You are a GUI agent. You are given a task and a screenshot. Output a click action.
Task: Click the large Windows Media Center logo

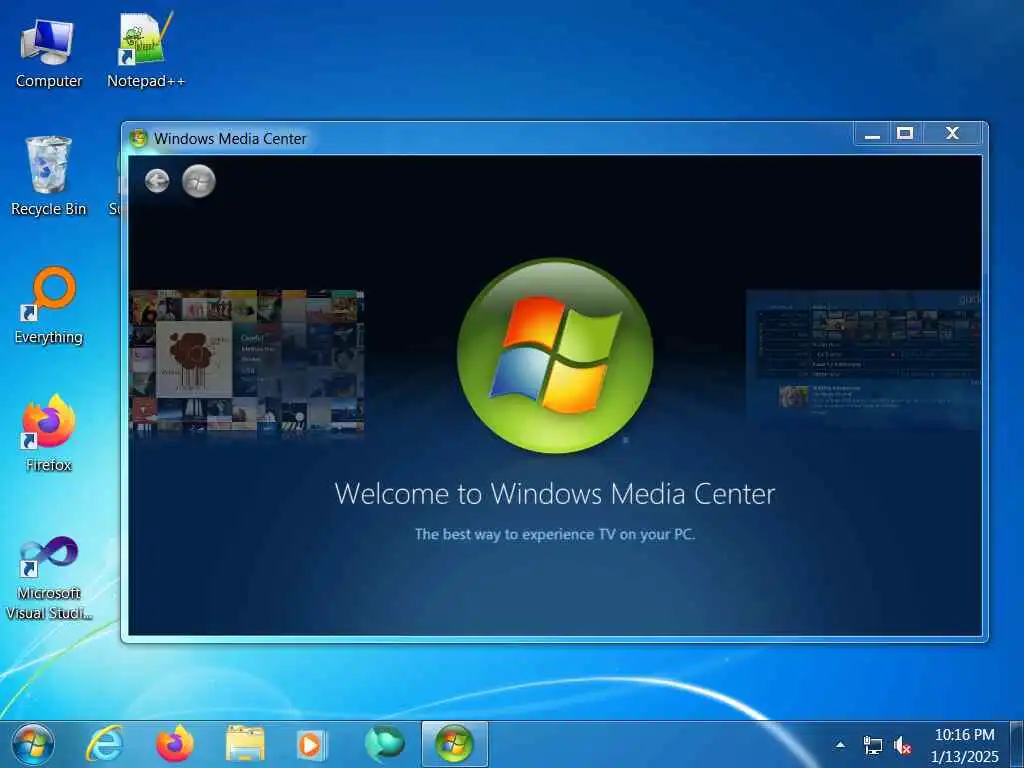coord(555,355)
